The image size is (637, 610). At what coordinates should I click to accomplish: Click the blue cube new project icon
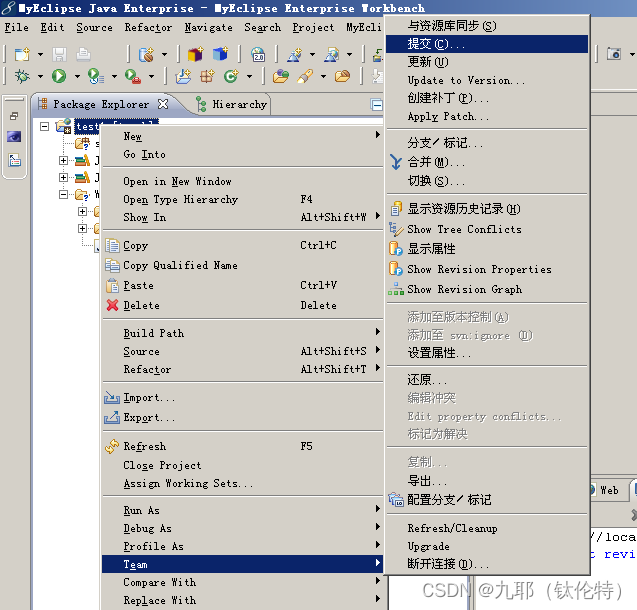point(221,54)
